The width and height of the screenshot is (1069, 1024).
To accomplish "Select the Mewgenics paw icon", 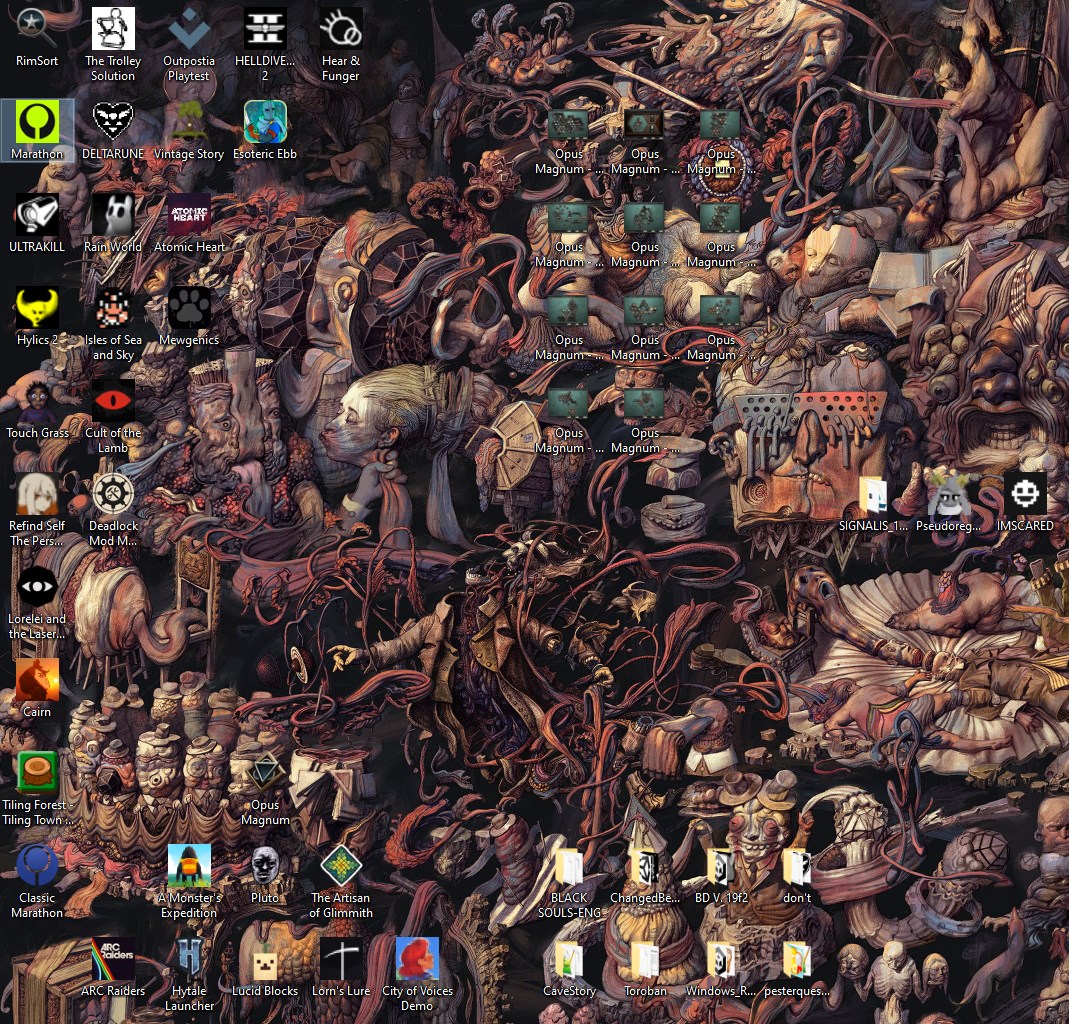I will tap(189, 307).
